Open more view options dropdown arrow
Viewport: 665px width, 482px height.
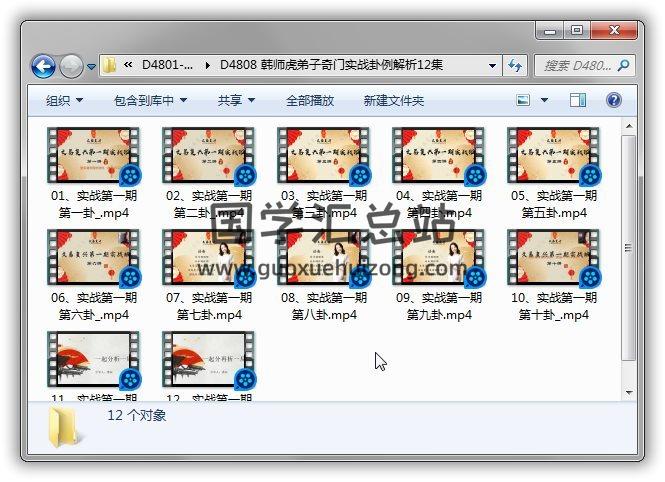click(x=544, y=100)
